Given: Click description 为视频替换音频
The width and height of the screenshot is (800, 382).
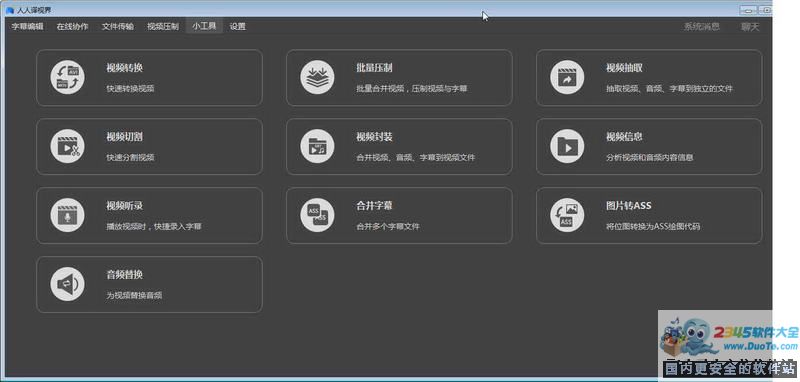Looking at the screenshot, I should click(134, 295).
